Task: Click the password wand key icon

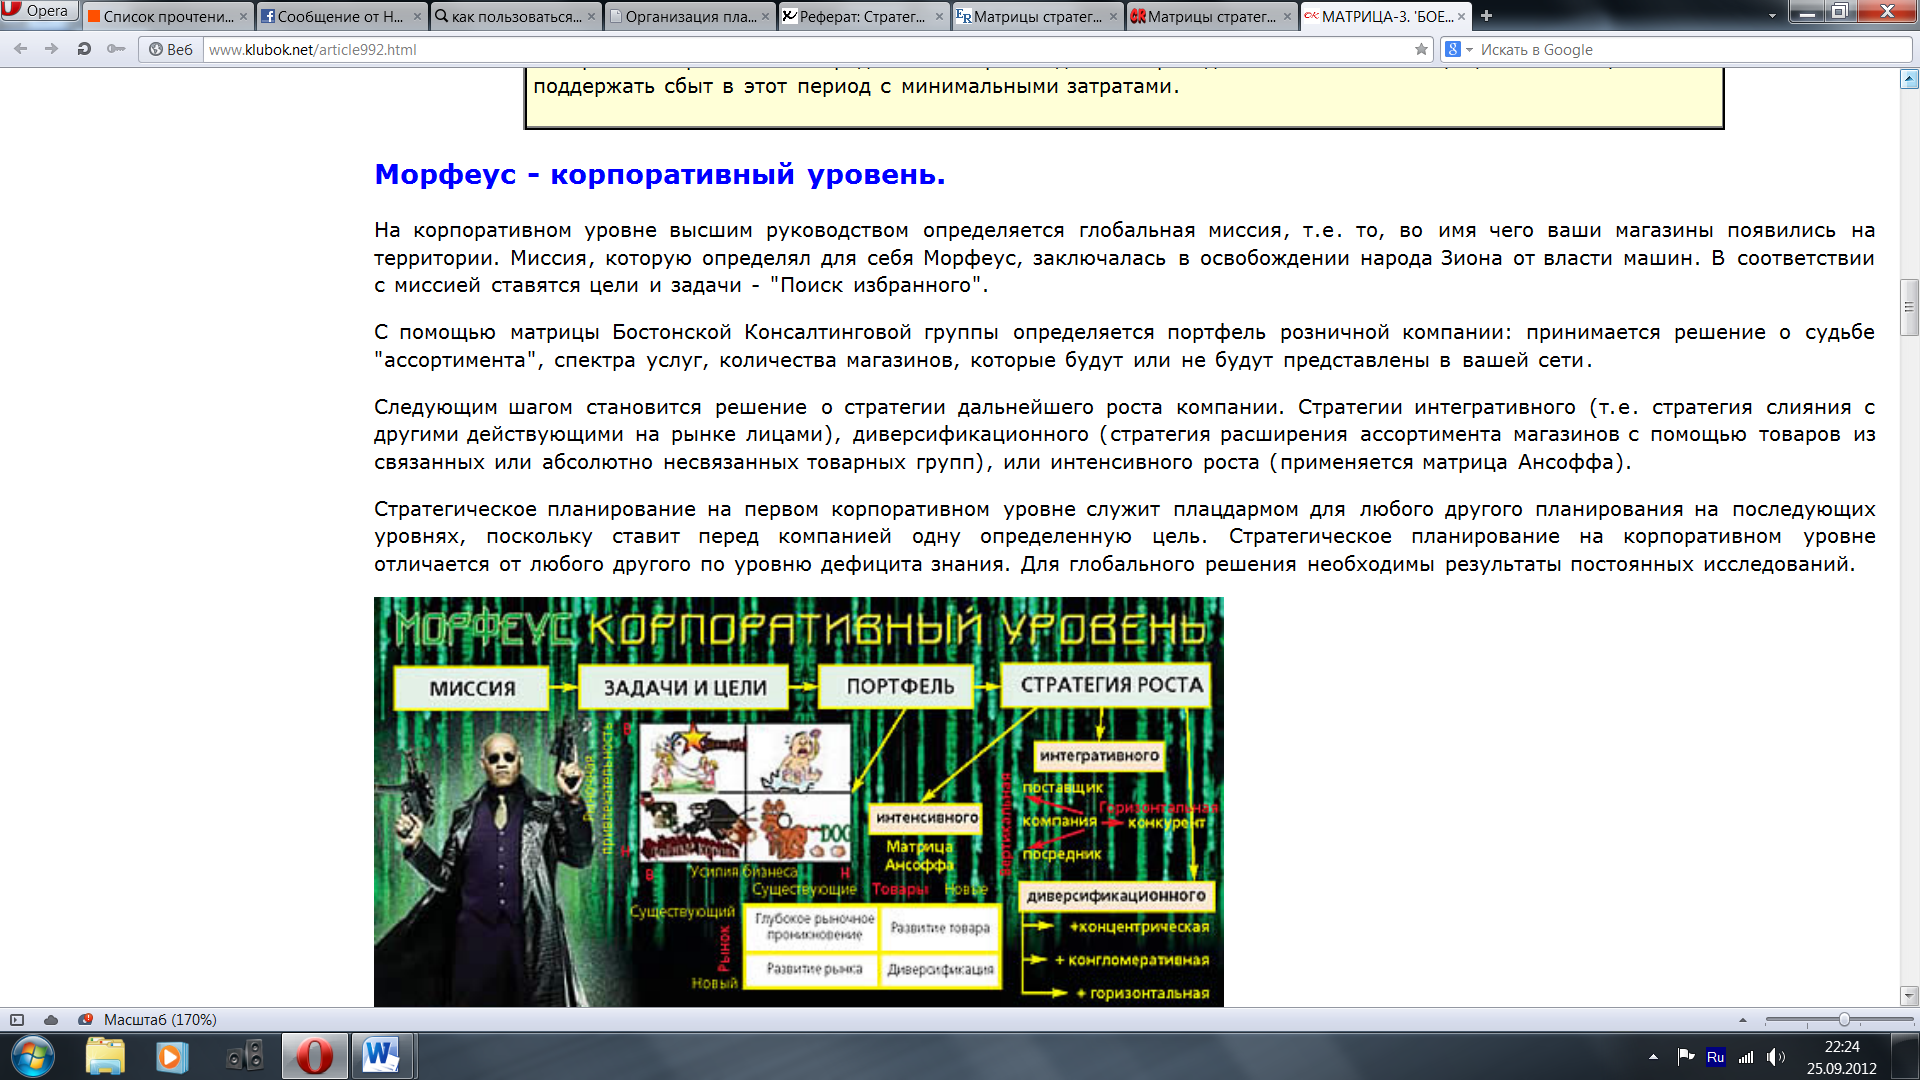Action: 116,49
